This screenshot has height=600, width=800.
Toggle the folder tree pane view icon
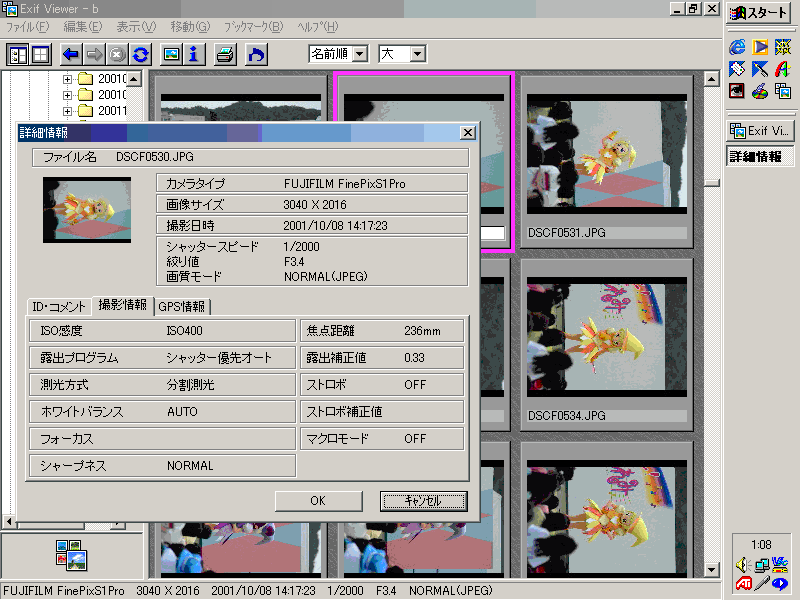pyautogui.click(x=19, y=54)
